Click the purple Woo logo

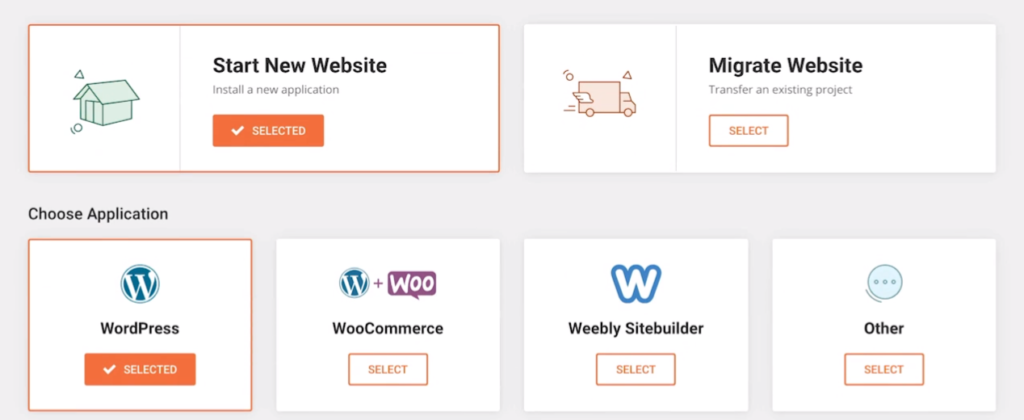(x=412, y=284)
